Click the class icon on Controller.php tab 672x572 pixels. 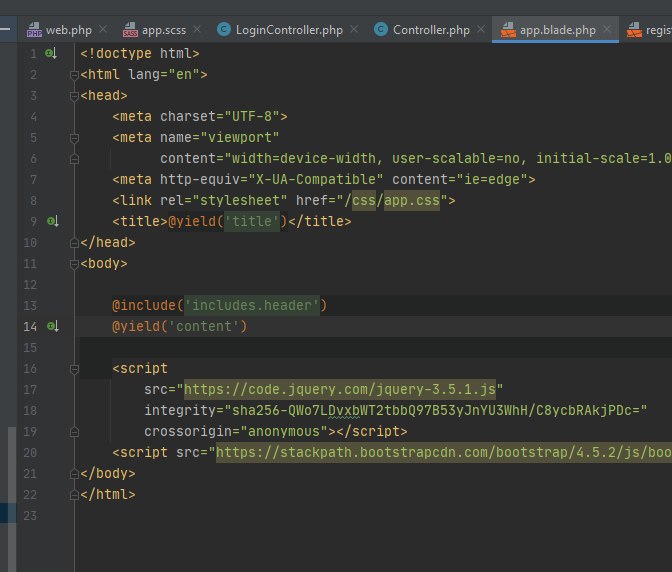click(x=381, y=29)
